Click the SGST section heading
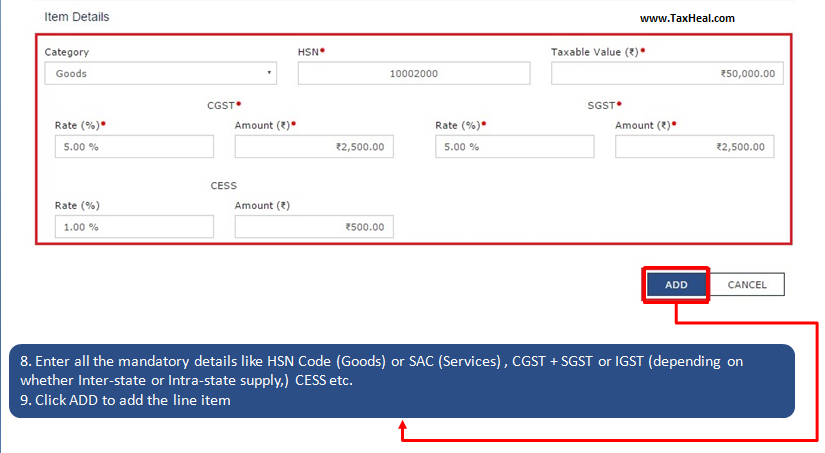 pyautogui.click(x=603, y=104)
